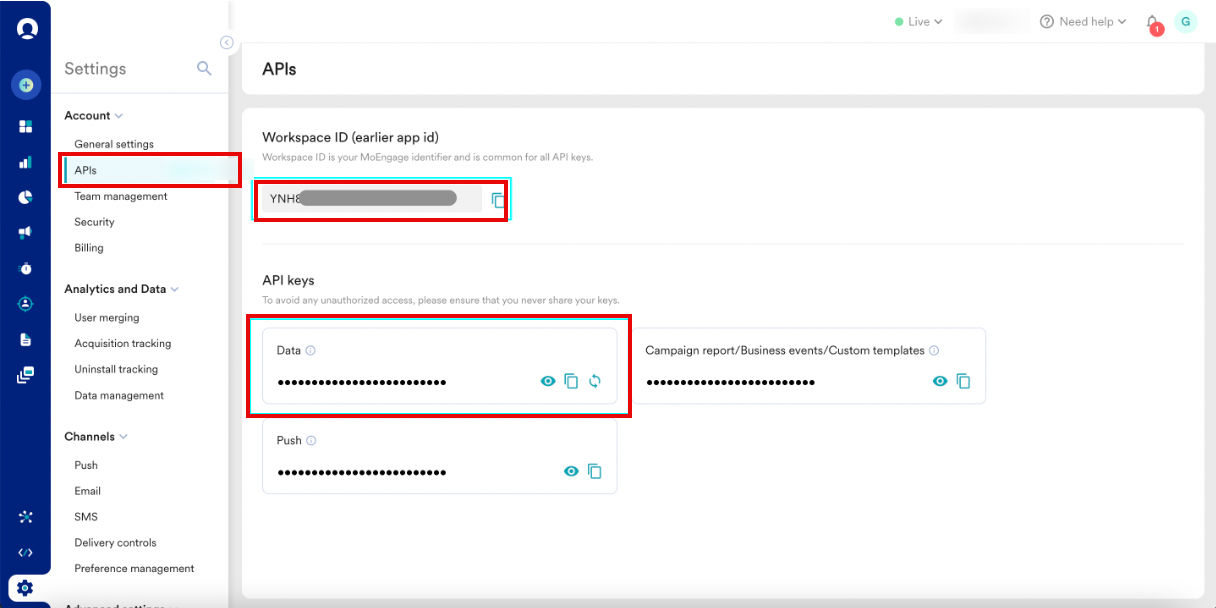
Task: Copy the Push API key
Action: [x=595, y=471]
